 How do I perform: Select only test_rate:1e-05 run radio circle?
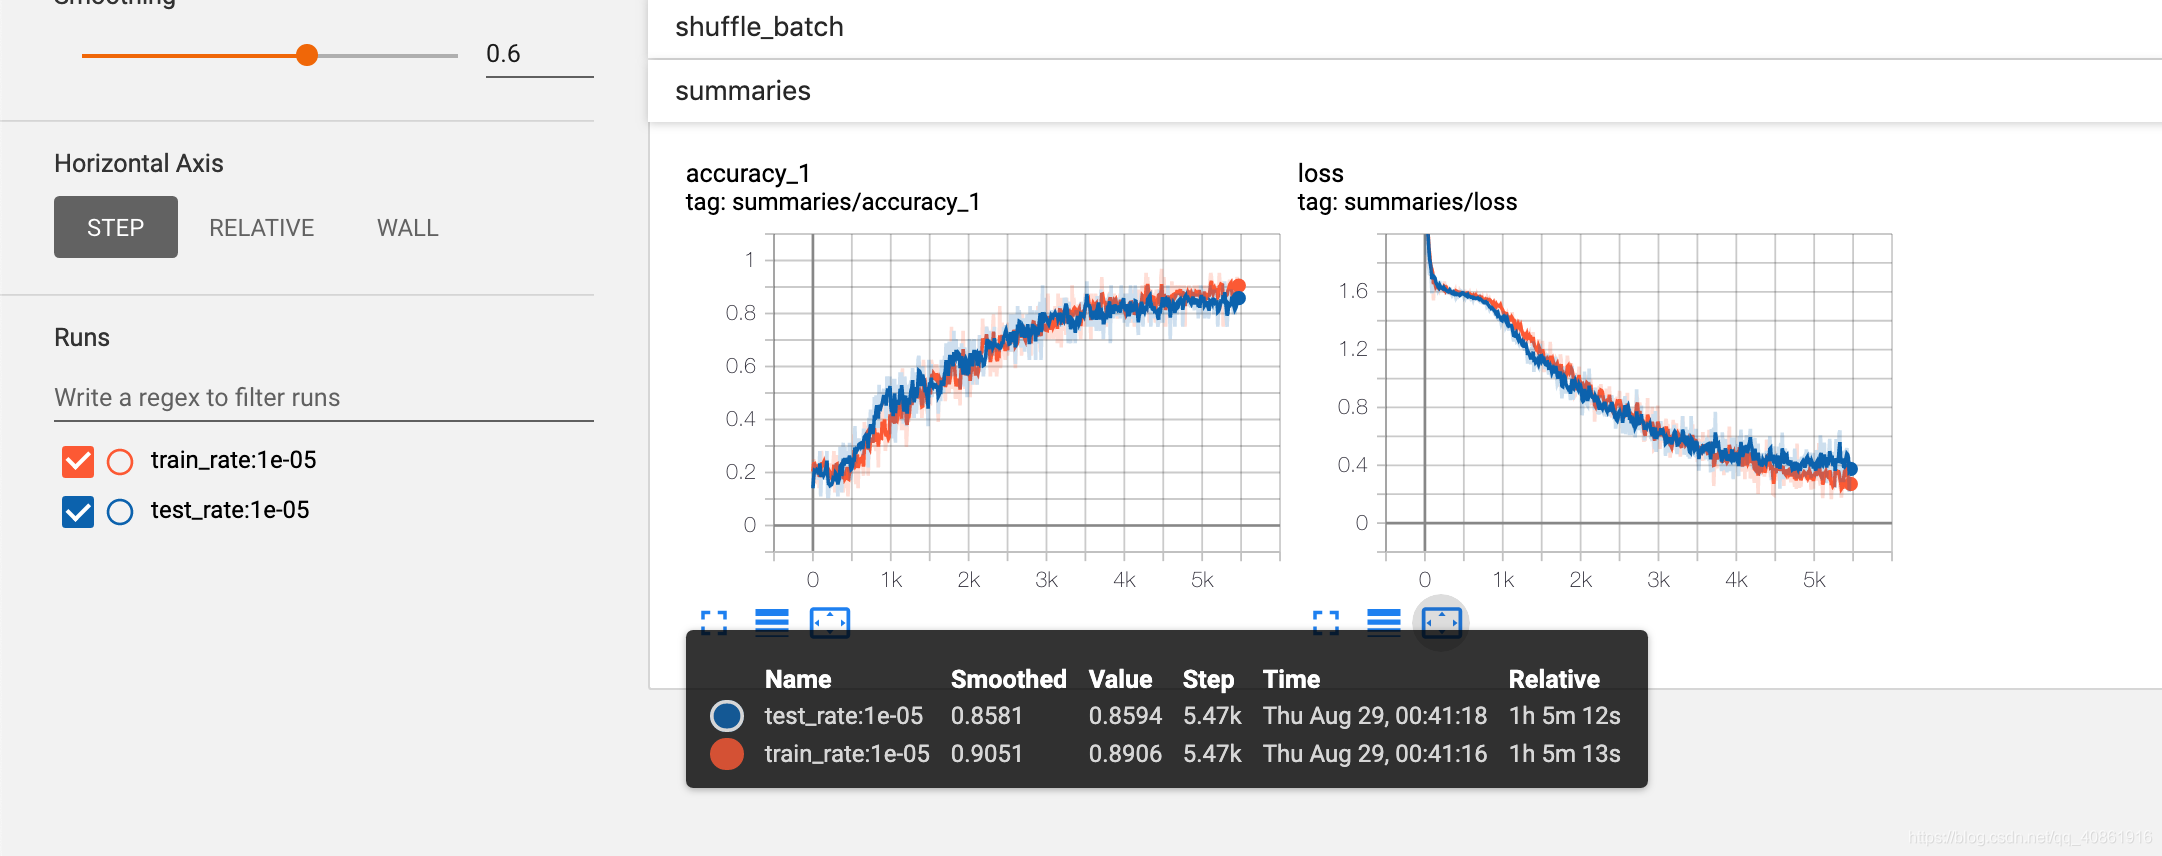[120, 512]
